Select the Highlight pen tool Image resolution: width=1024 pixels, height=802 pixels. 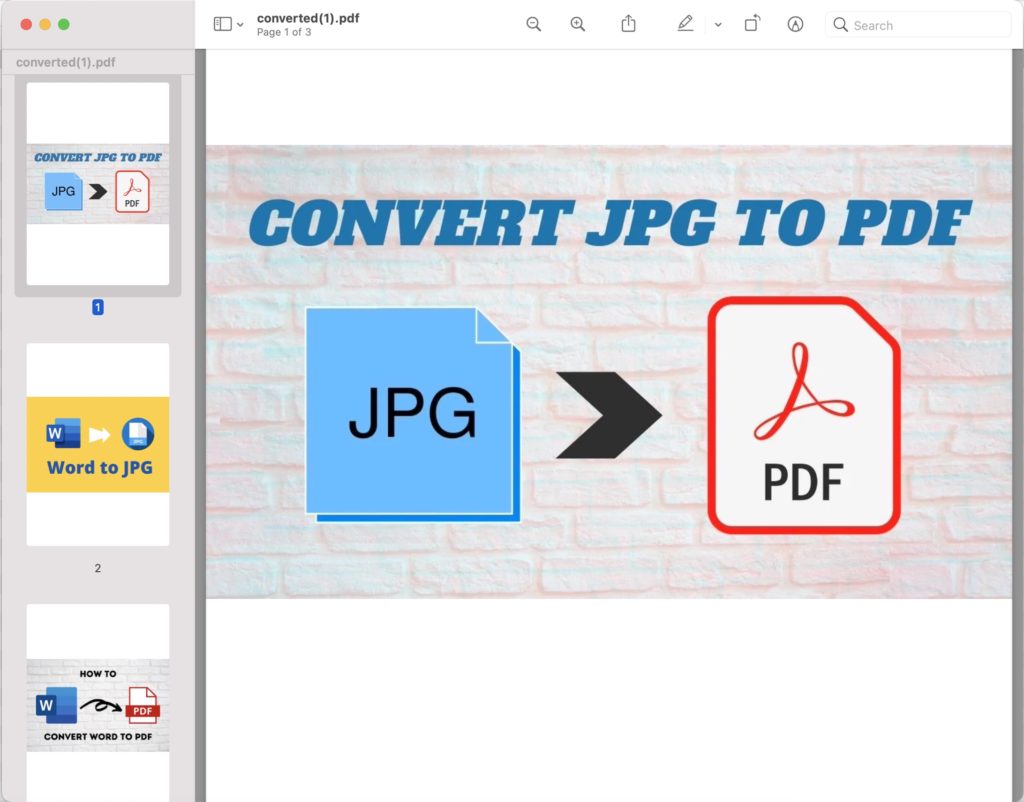coord(685,25)
